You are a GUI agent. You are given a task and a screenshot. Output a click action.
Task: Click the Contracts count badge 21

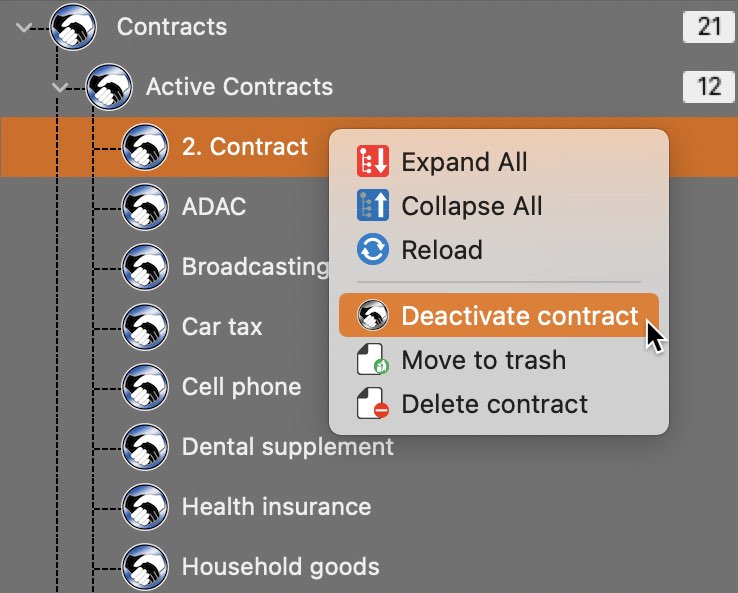pos(708,26)
